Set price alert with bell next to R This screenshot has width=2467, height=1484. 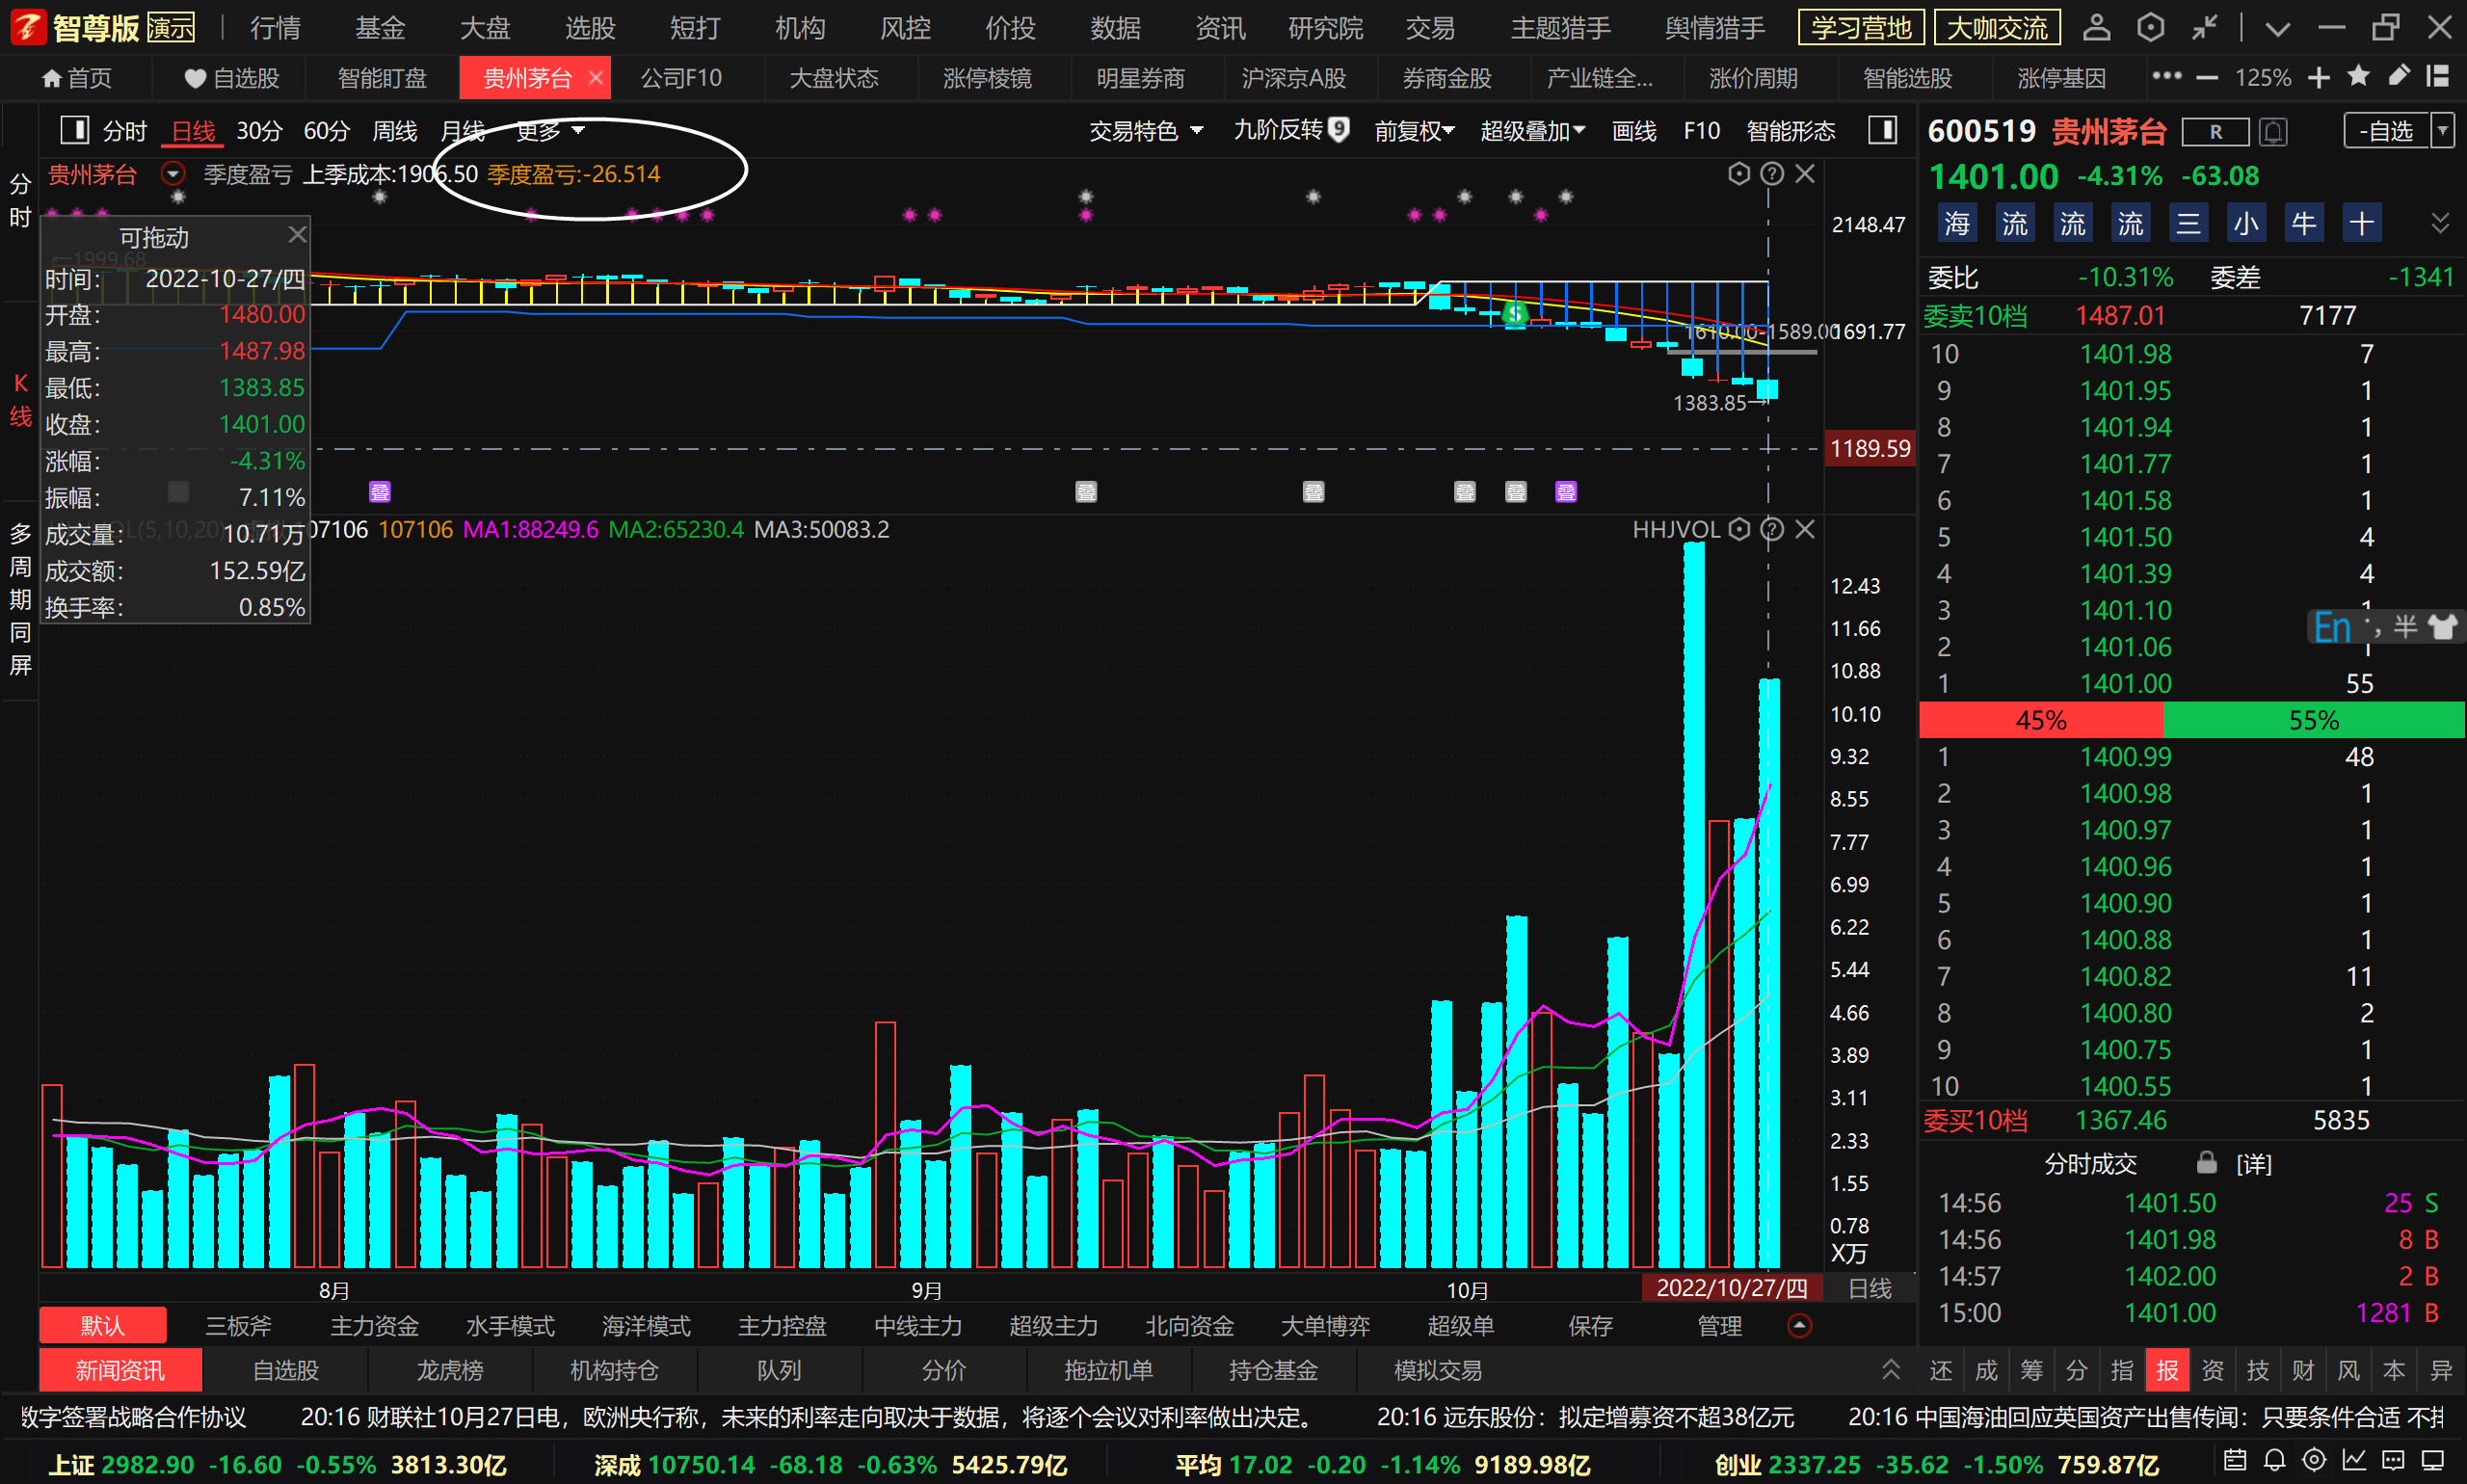click(2273, 131)
